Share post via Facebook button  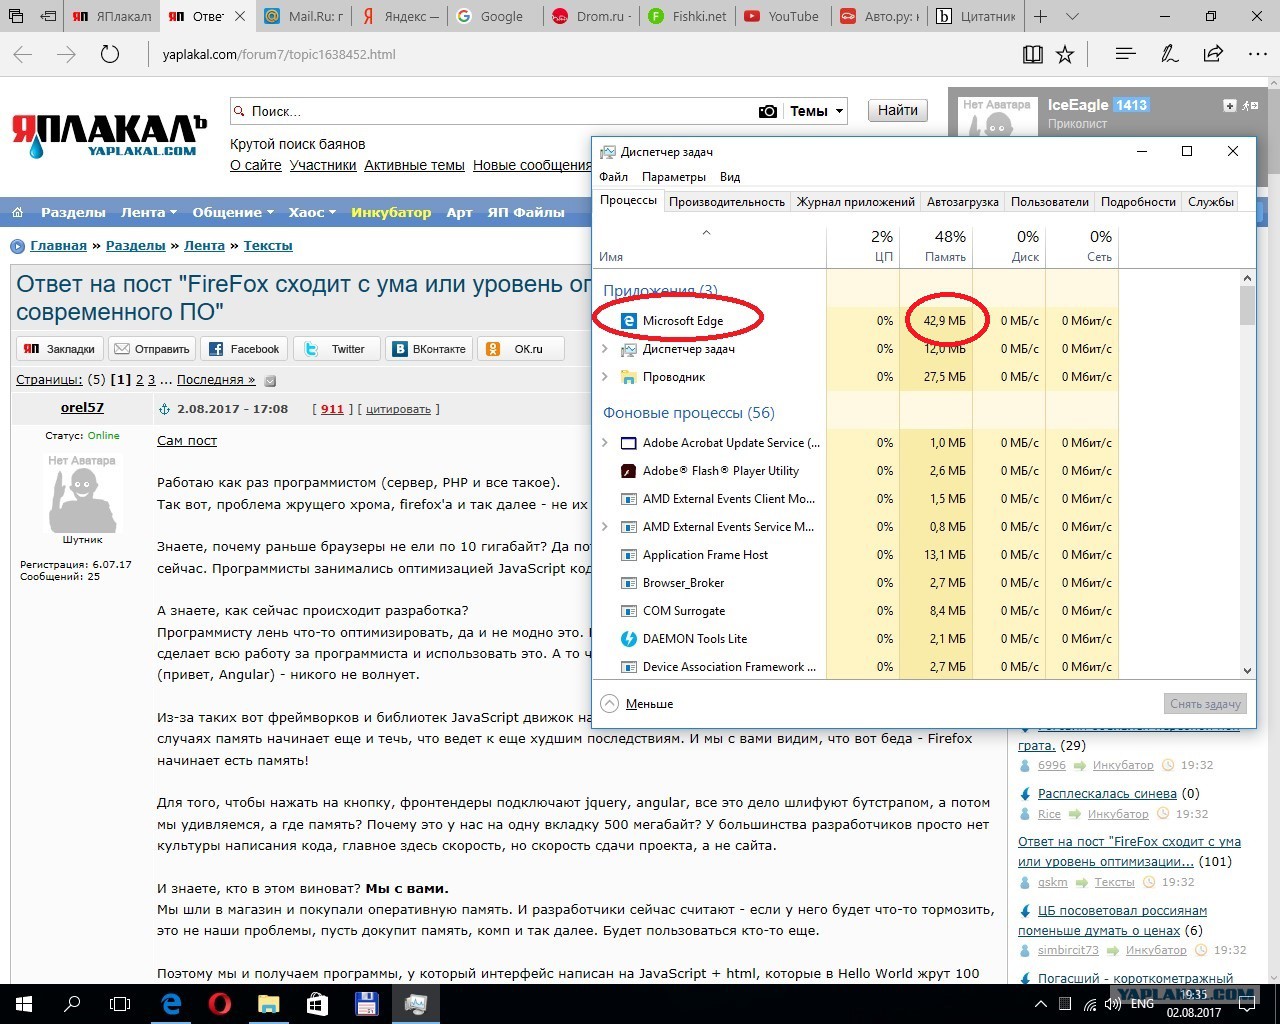click(245, 349)
